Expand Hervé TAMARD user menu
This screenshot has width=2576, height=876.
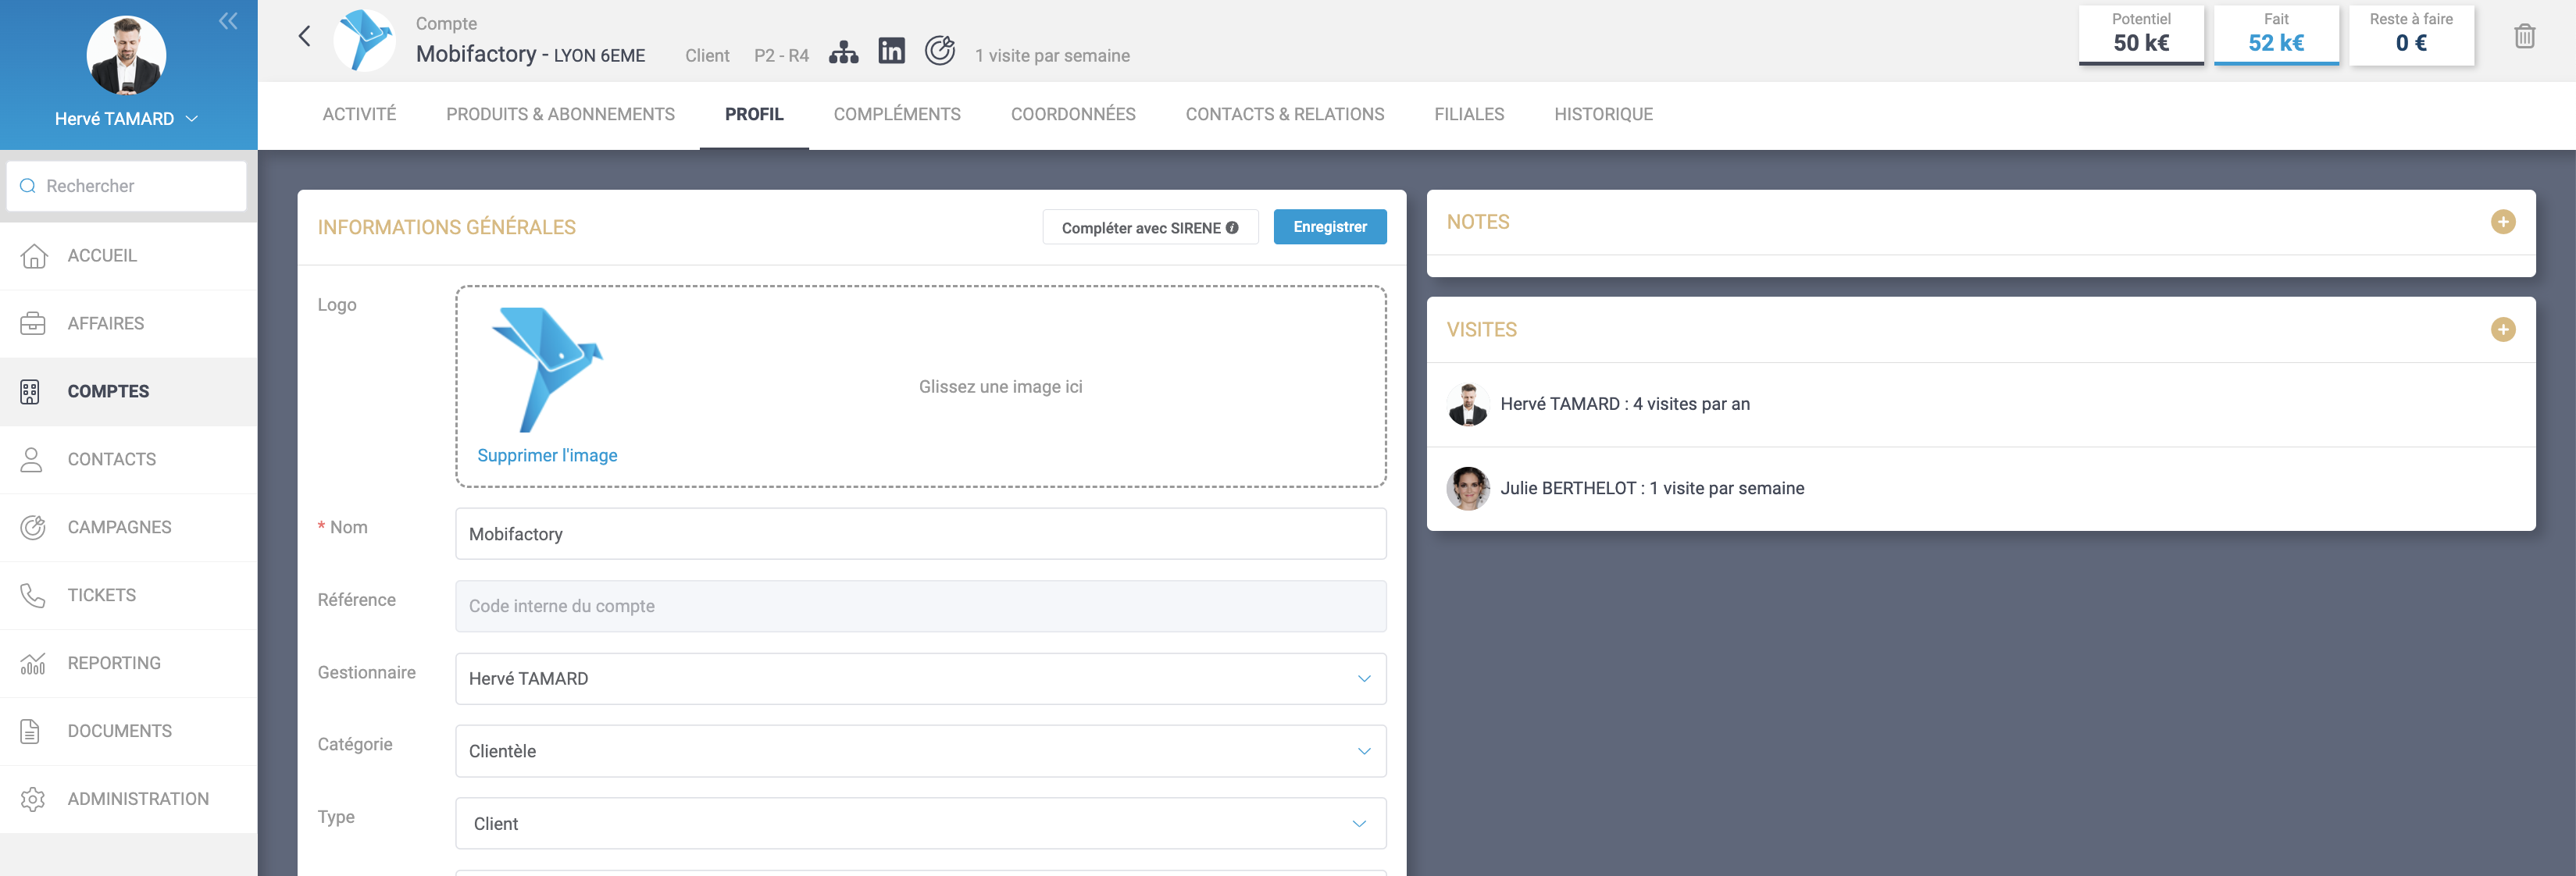click(127, 119)
